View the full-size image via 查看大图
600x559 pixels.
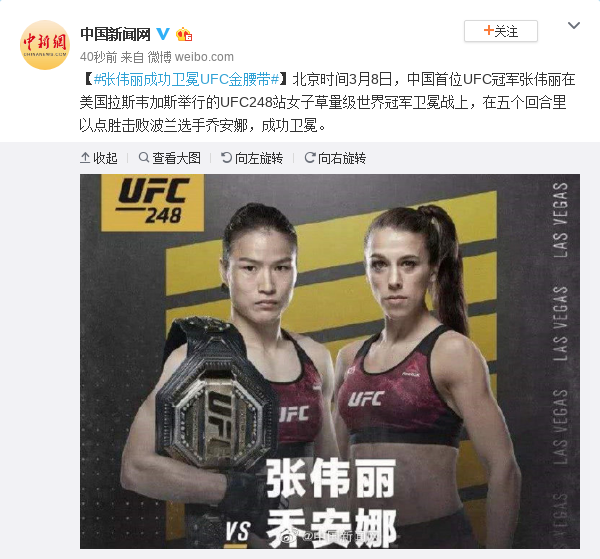tap(170, 158)
